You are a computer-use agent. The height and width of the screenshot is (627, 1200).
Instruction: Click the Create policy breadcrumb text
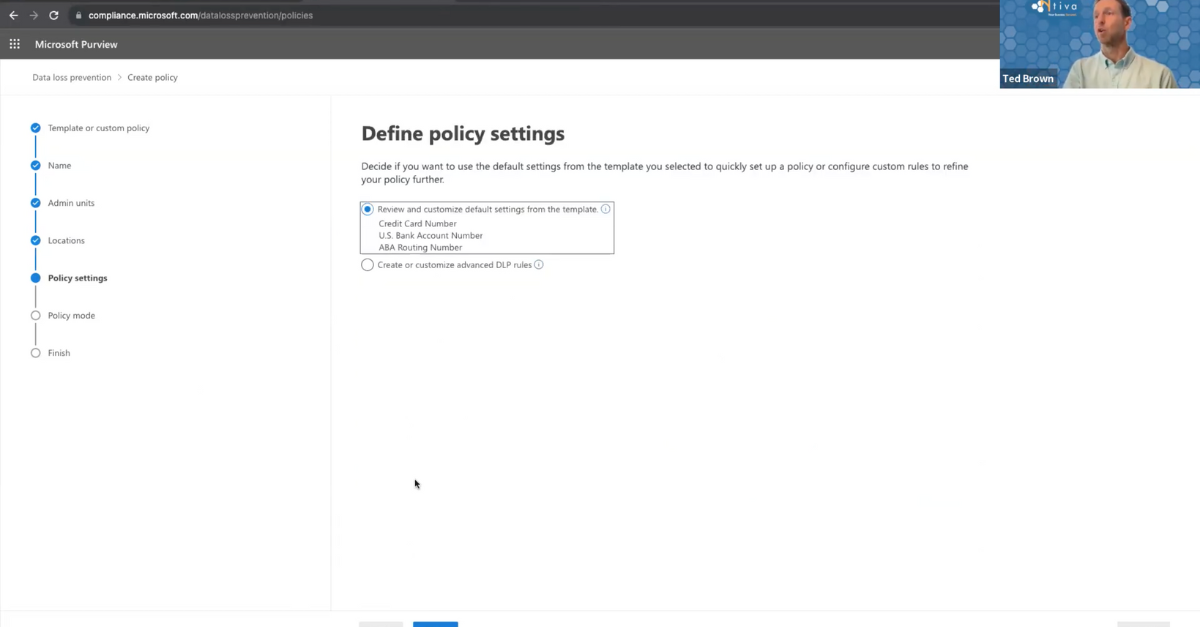(153, 77)
